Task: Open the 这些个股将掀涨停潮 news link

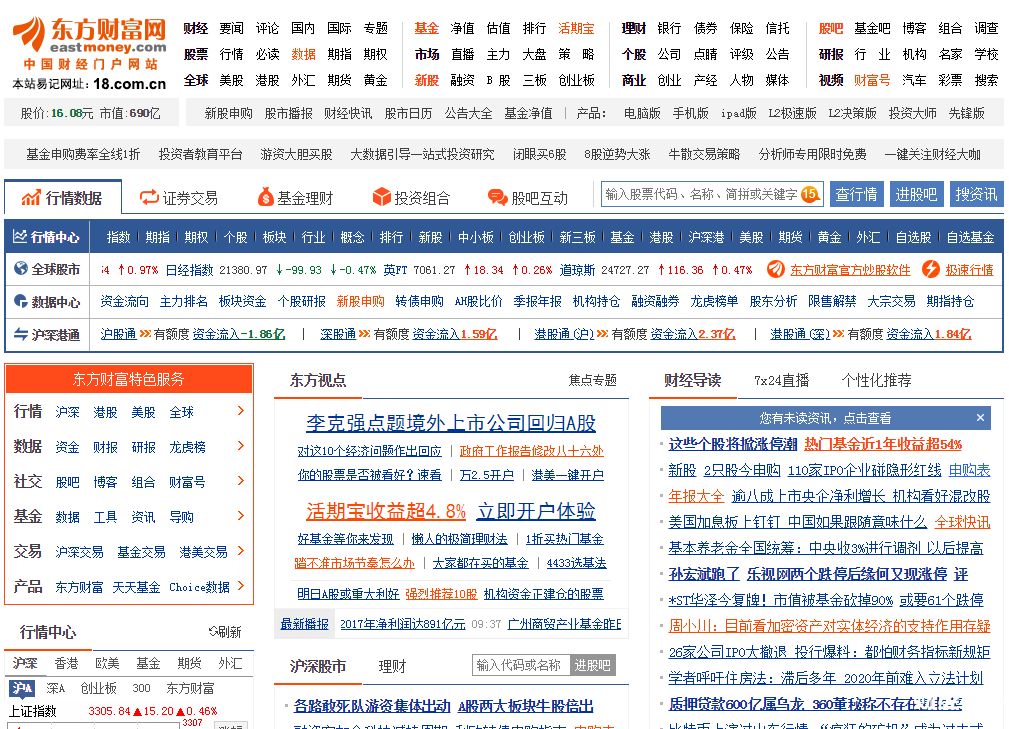Action: (732, 444)
